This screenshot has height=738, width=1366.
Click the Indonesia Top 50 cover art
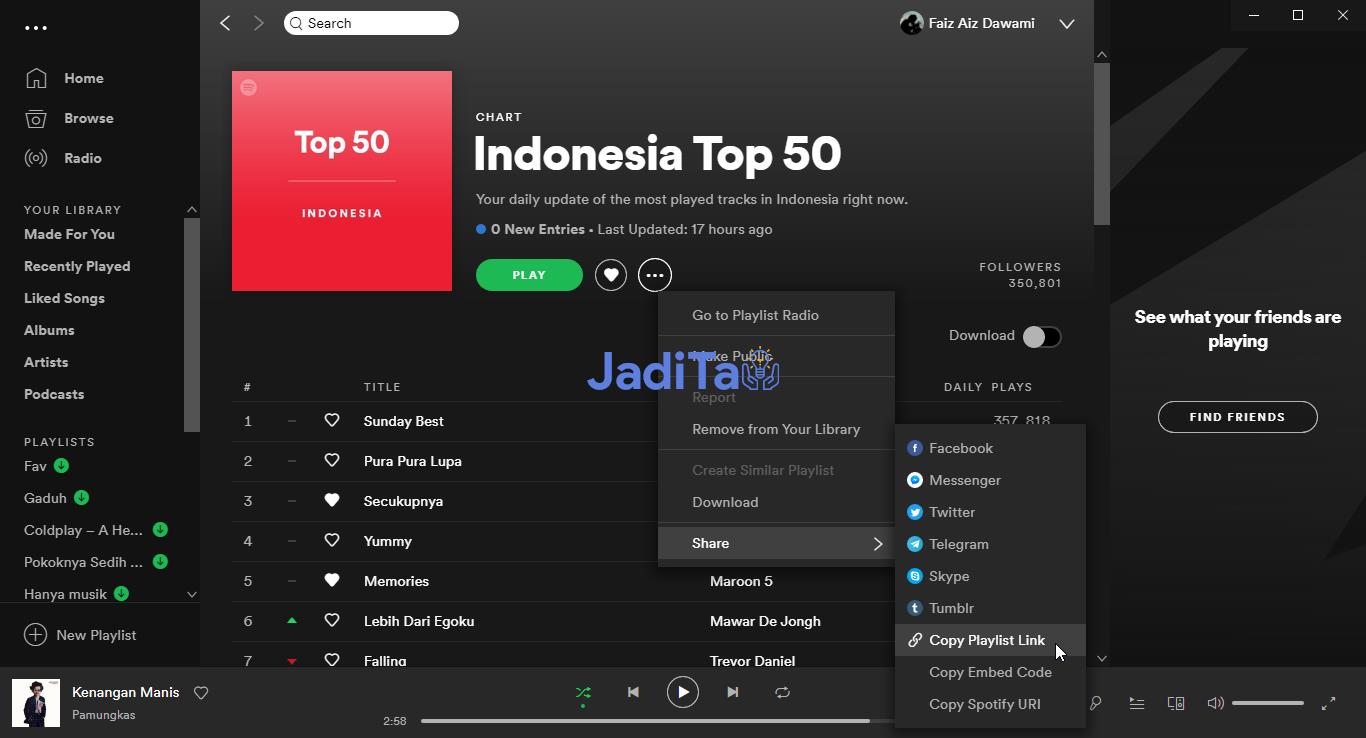click(342, 181)
